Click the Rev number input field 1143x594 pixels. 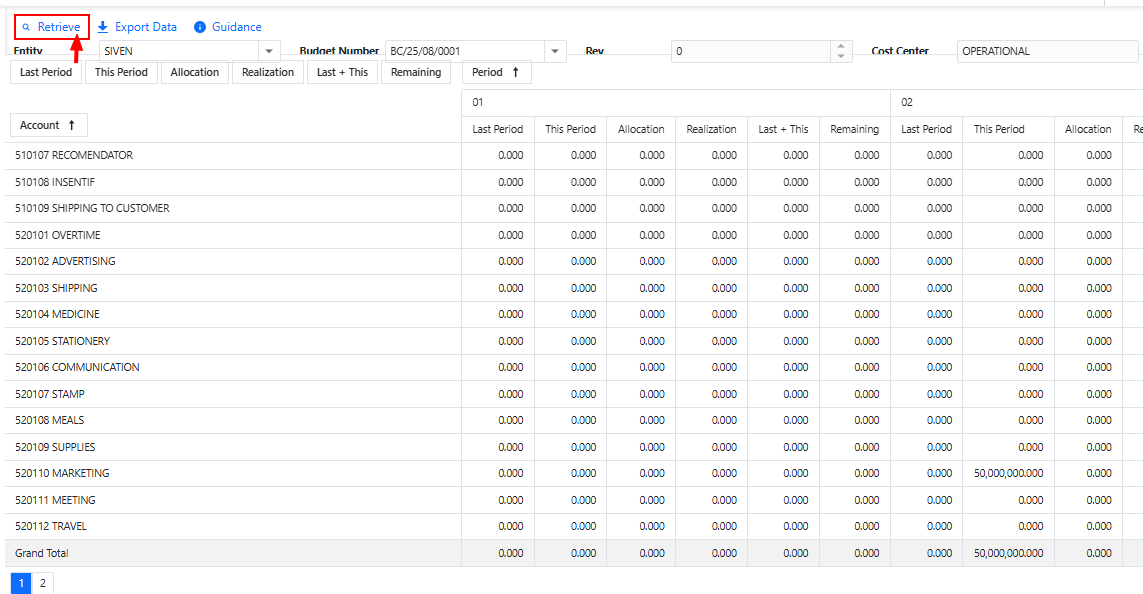[751, 51]
